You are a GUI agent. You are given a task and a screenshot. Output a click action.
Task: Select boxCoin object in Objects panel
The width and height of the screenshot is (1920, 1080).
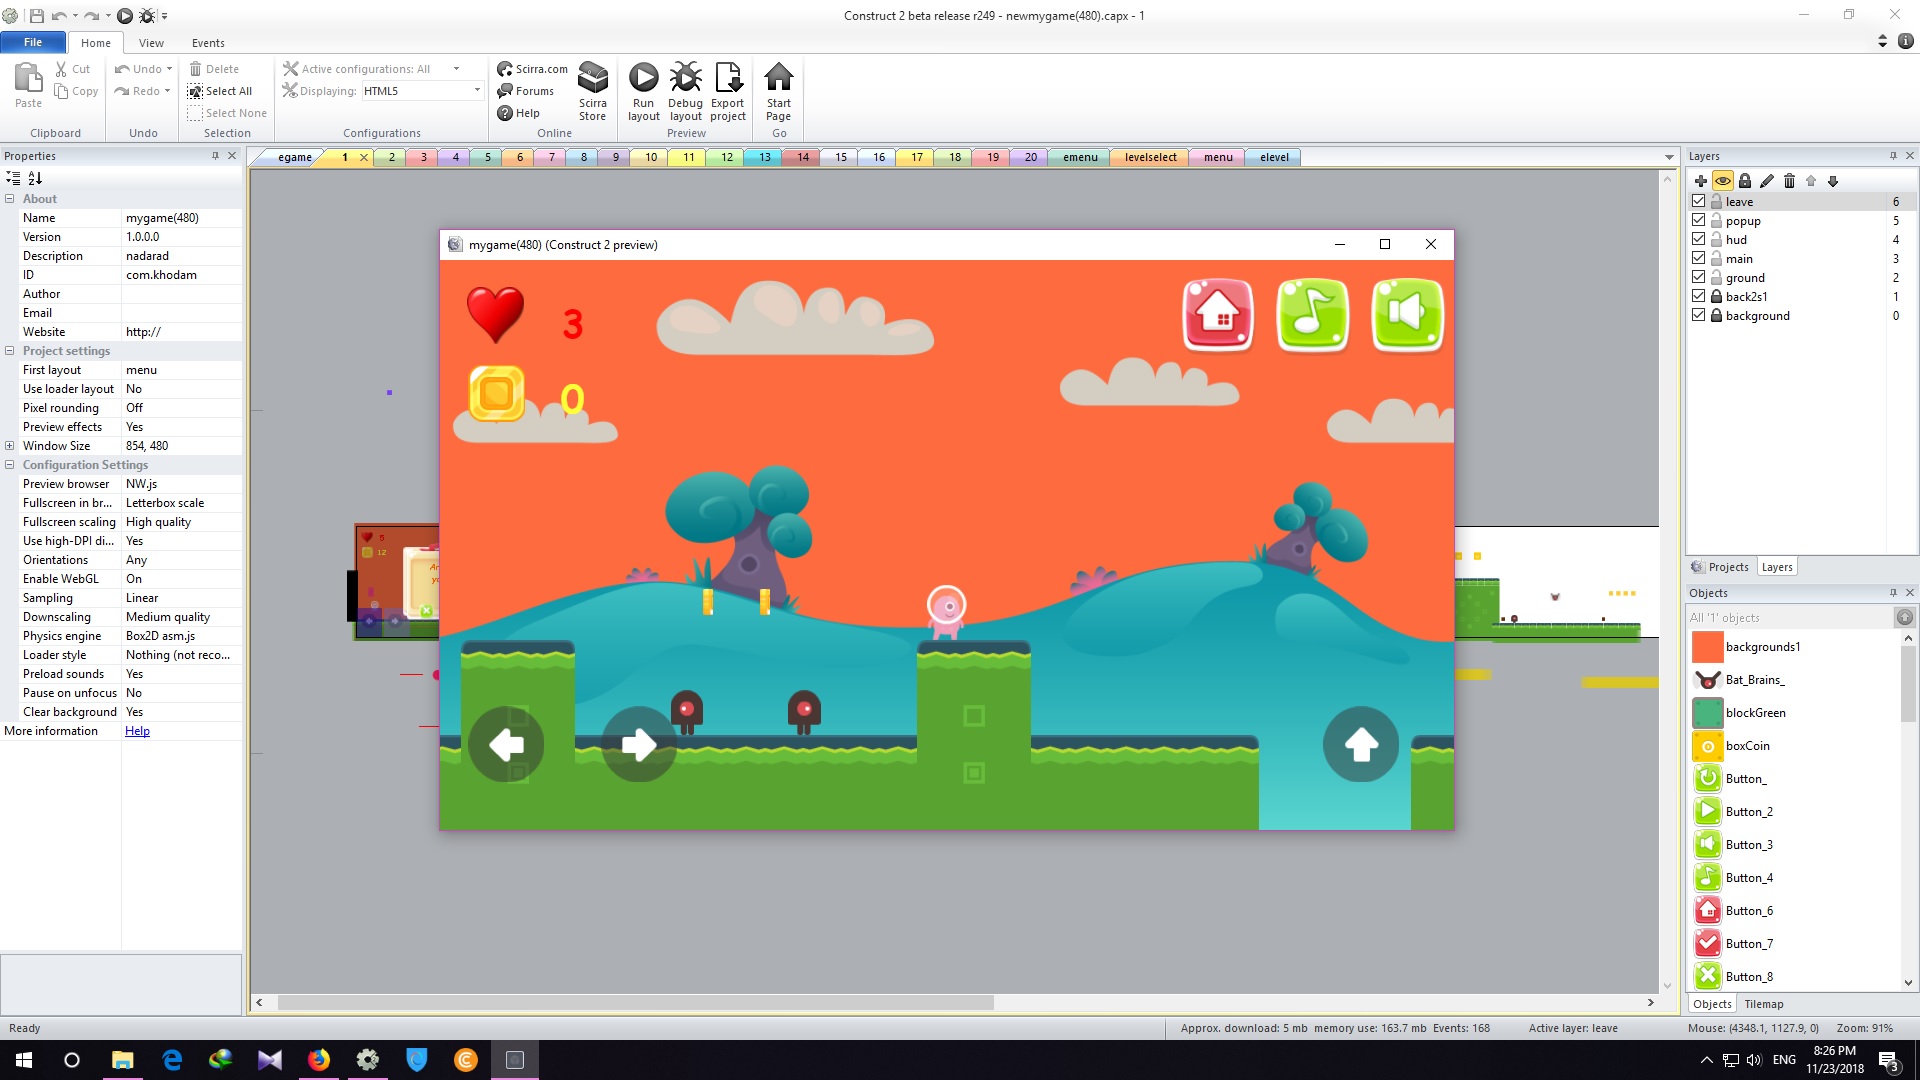coord(1747,746)
